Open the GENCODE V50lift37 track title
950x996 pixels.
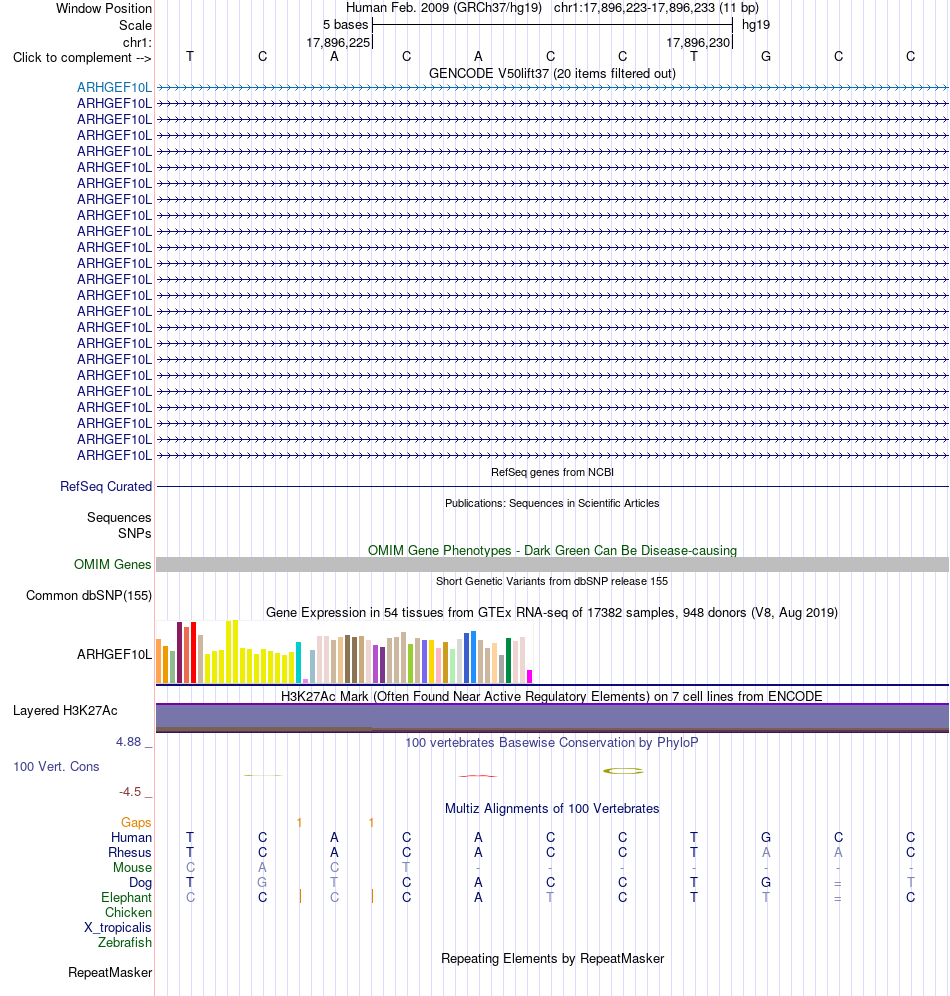(552, 74)
